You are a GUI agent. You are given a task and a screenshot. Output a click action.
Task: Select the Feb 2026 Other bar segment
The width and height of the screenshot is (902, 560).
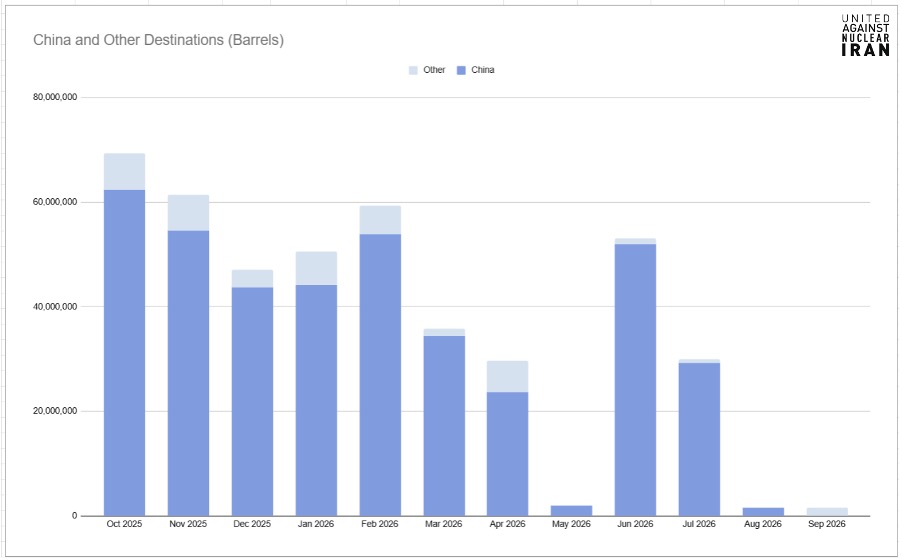point(380,220)
